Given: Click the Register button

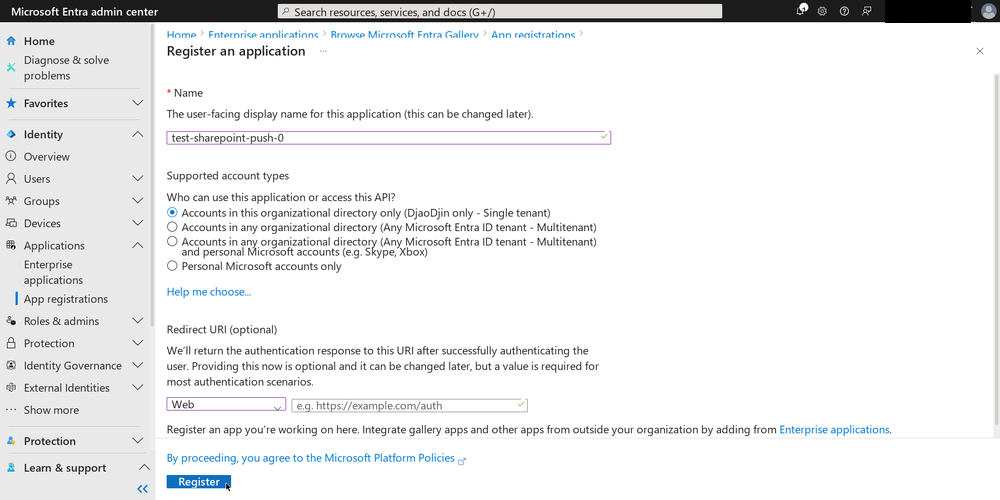Looking at the screenshot, I should click(x=199, y=482).
